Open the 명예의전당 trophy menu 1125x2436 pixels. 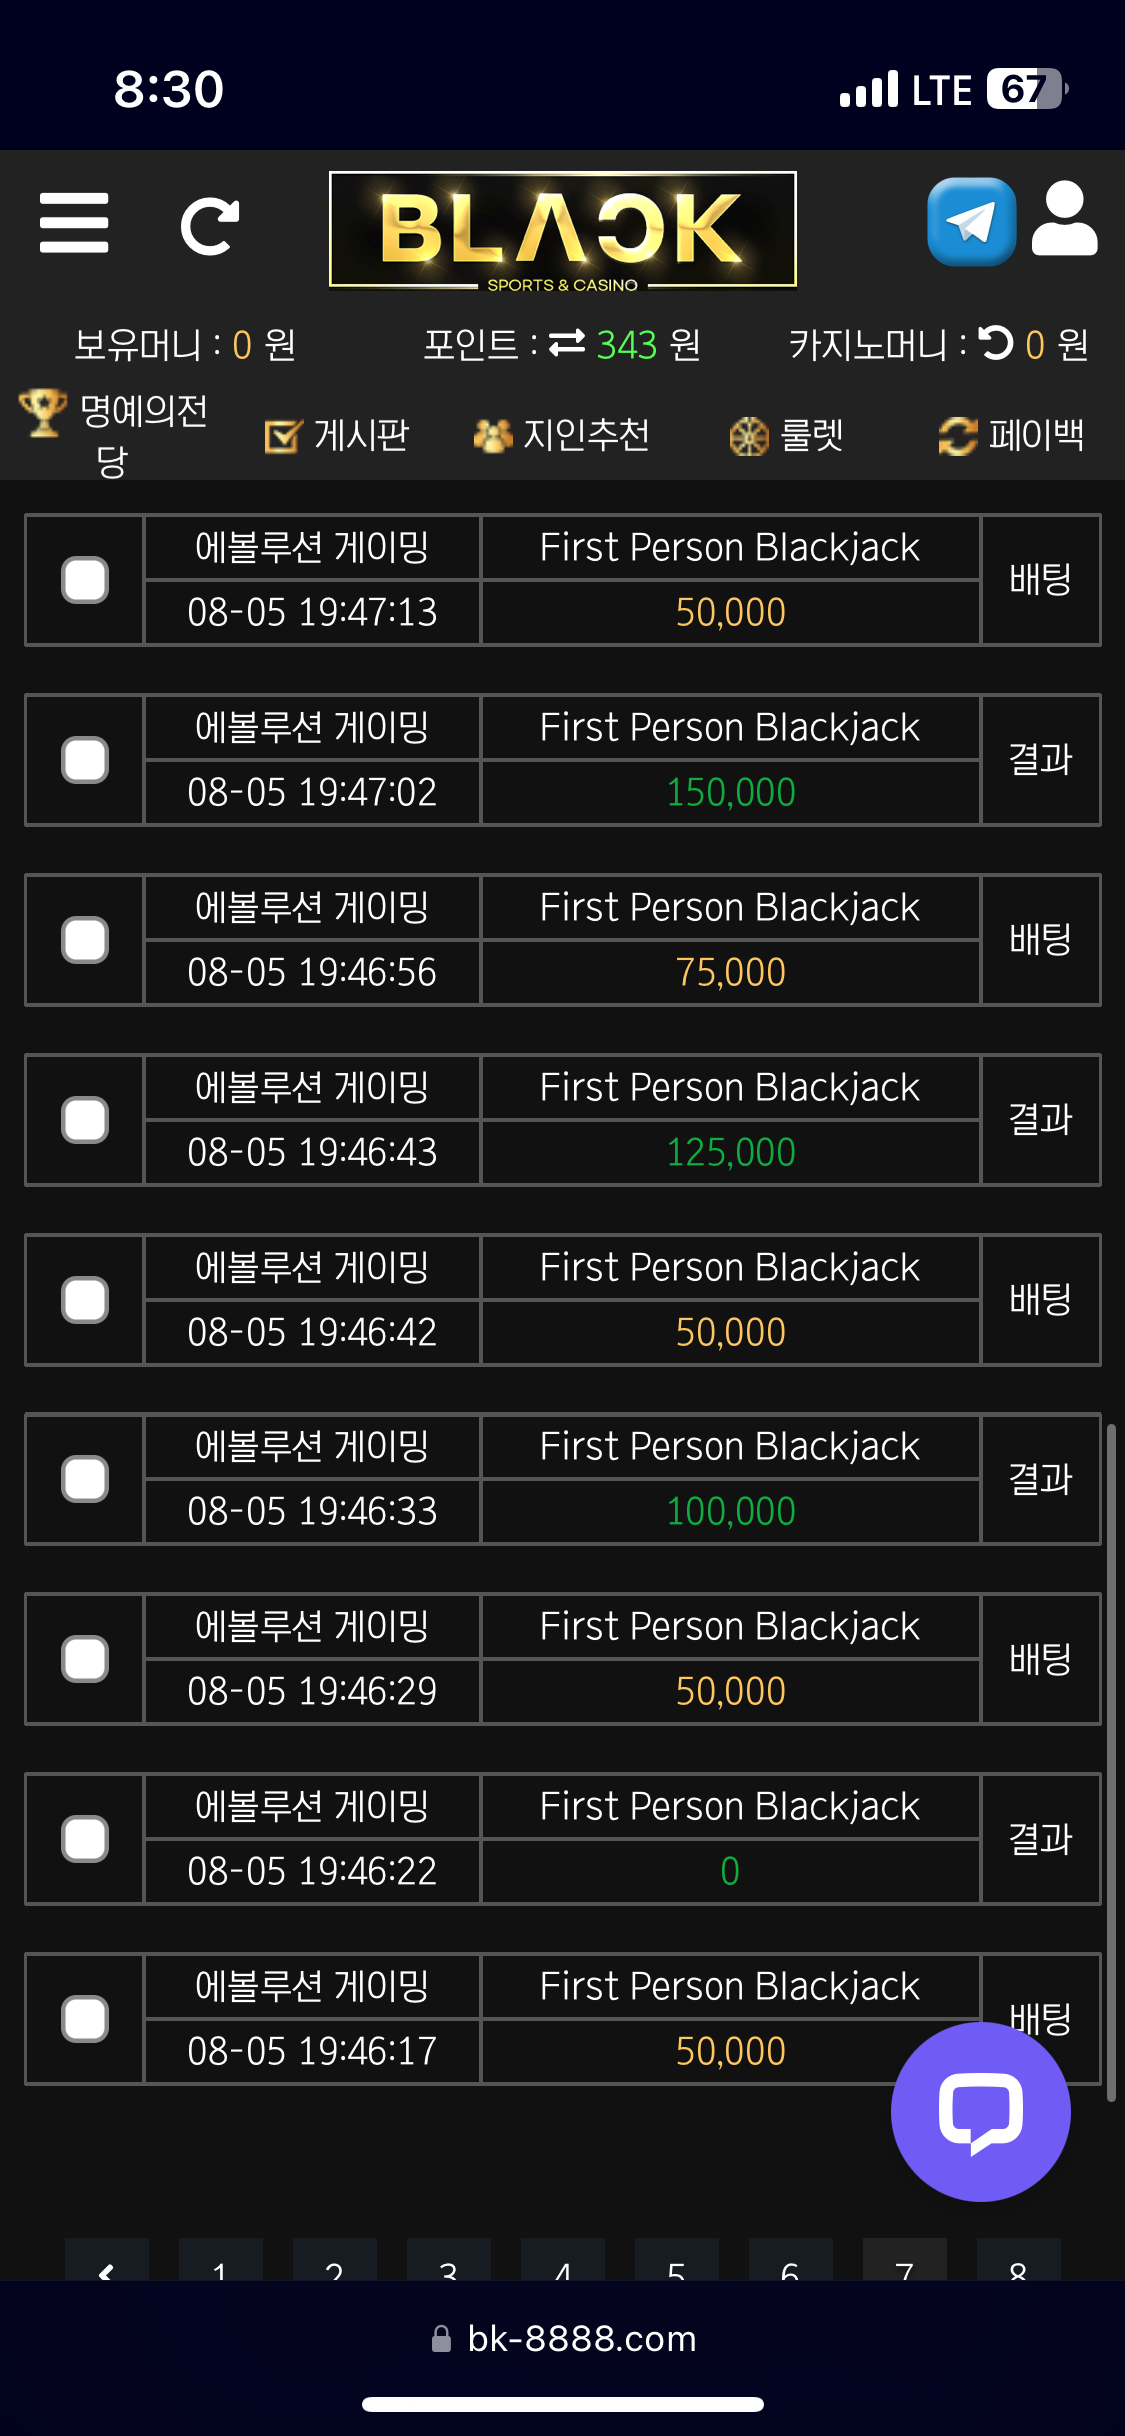113,434
